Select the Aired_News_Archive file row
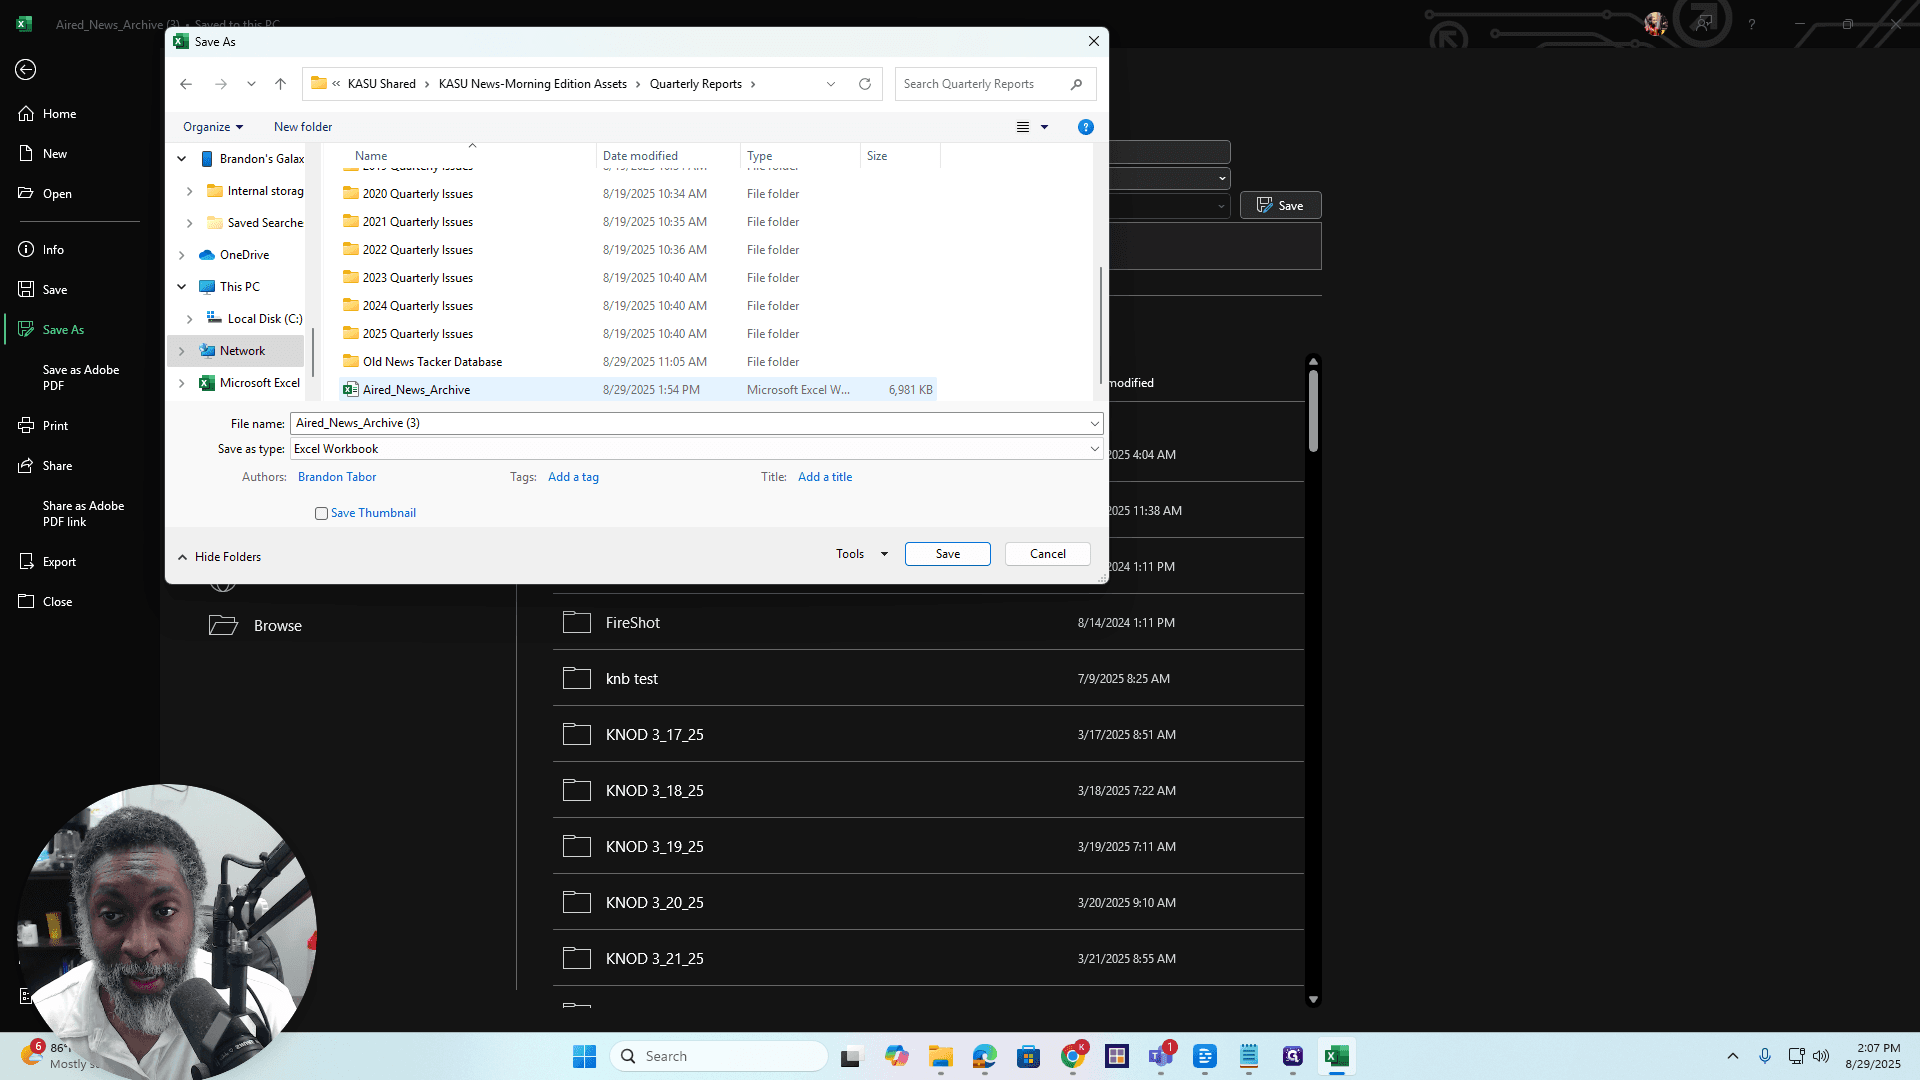This screenshot has height=1080, width=1920. coord(637,390)
